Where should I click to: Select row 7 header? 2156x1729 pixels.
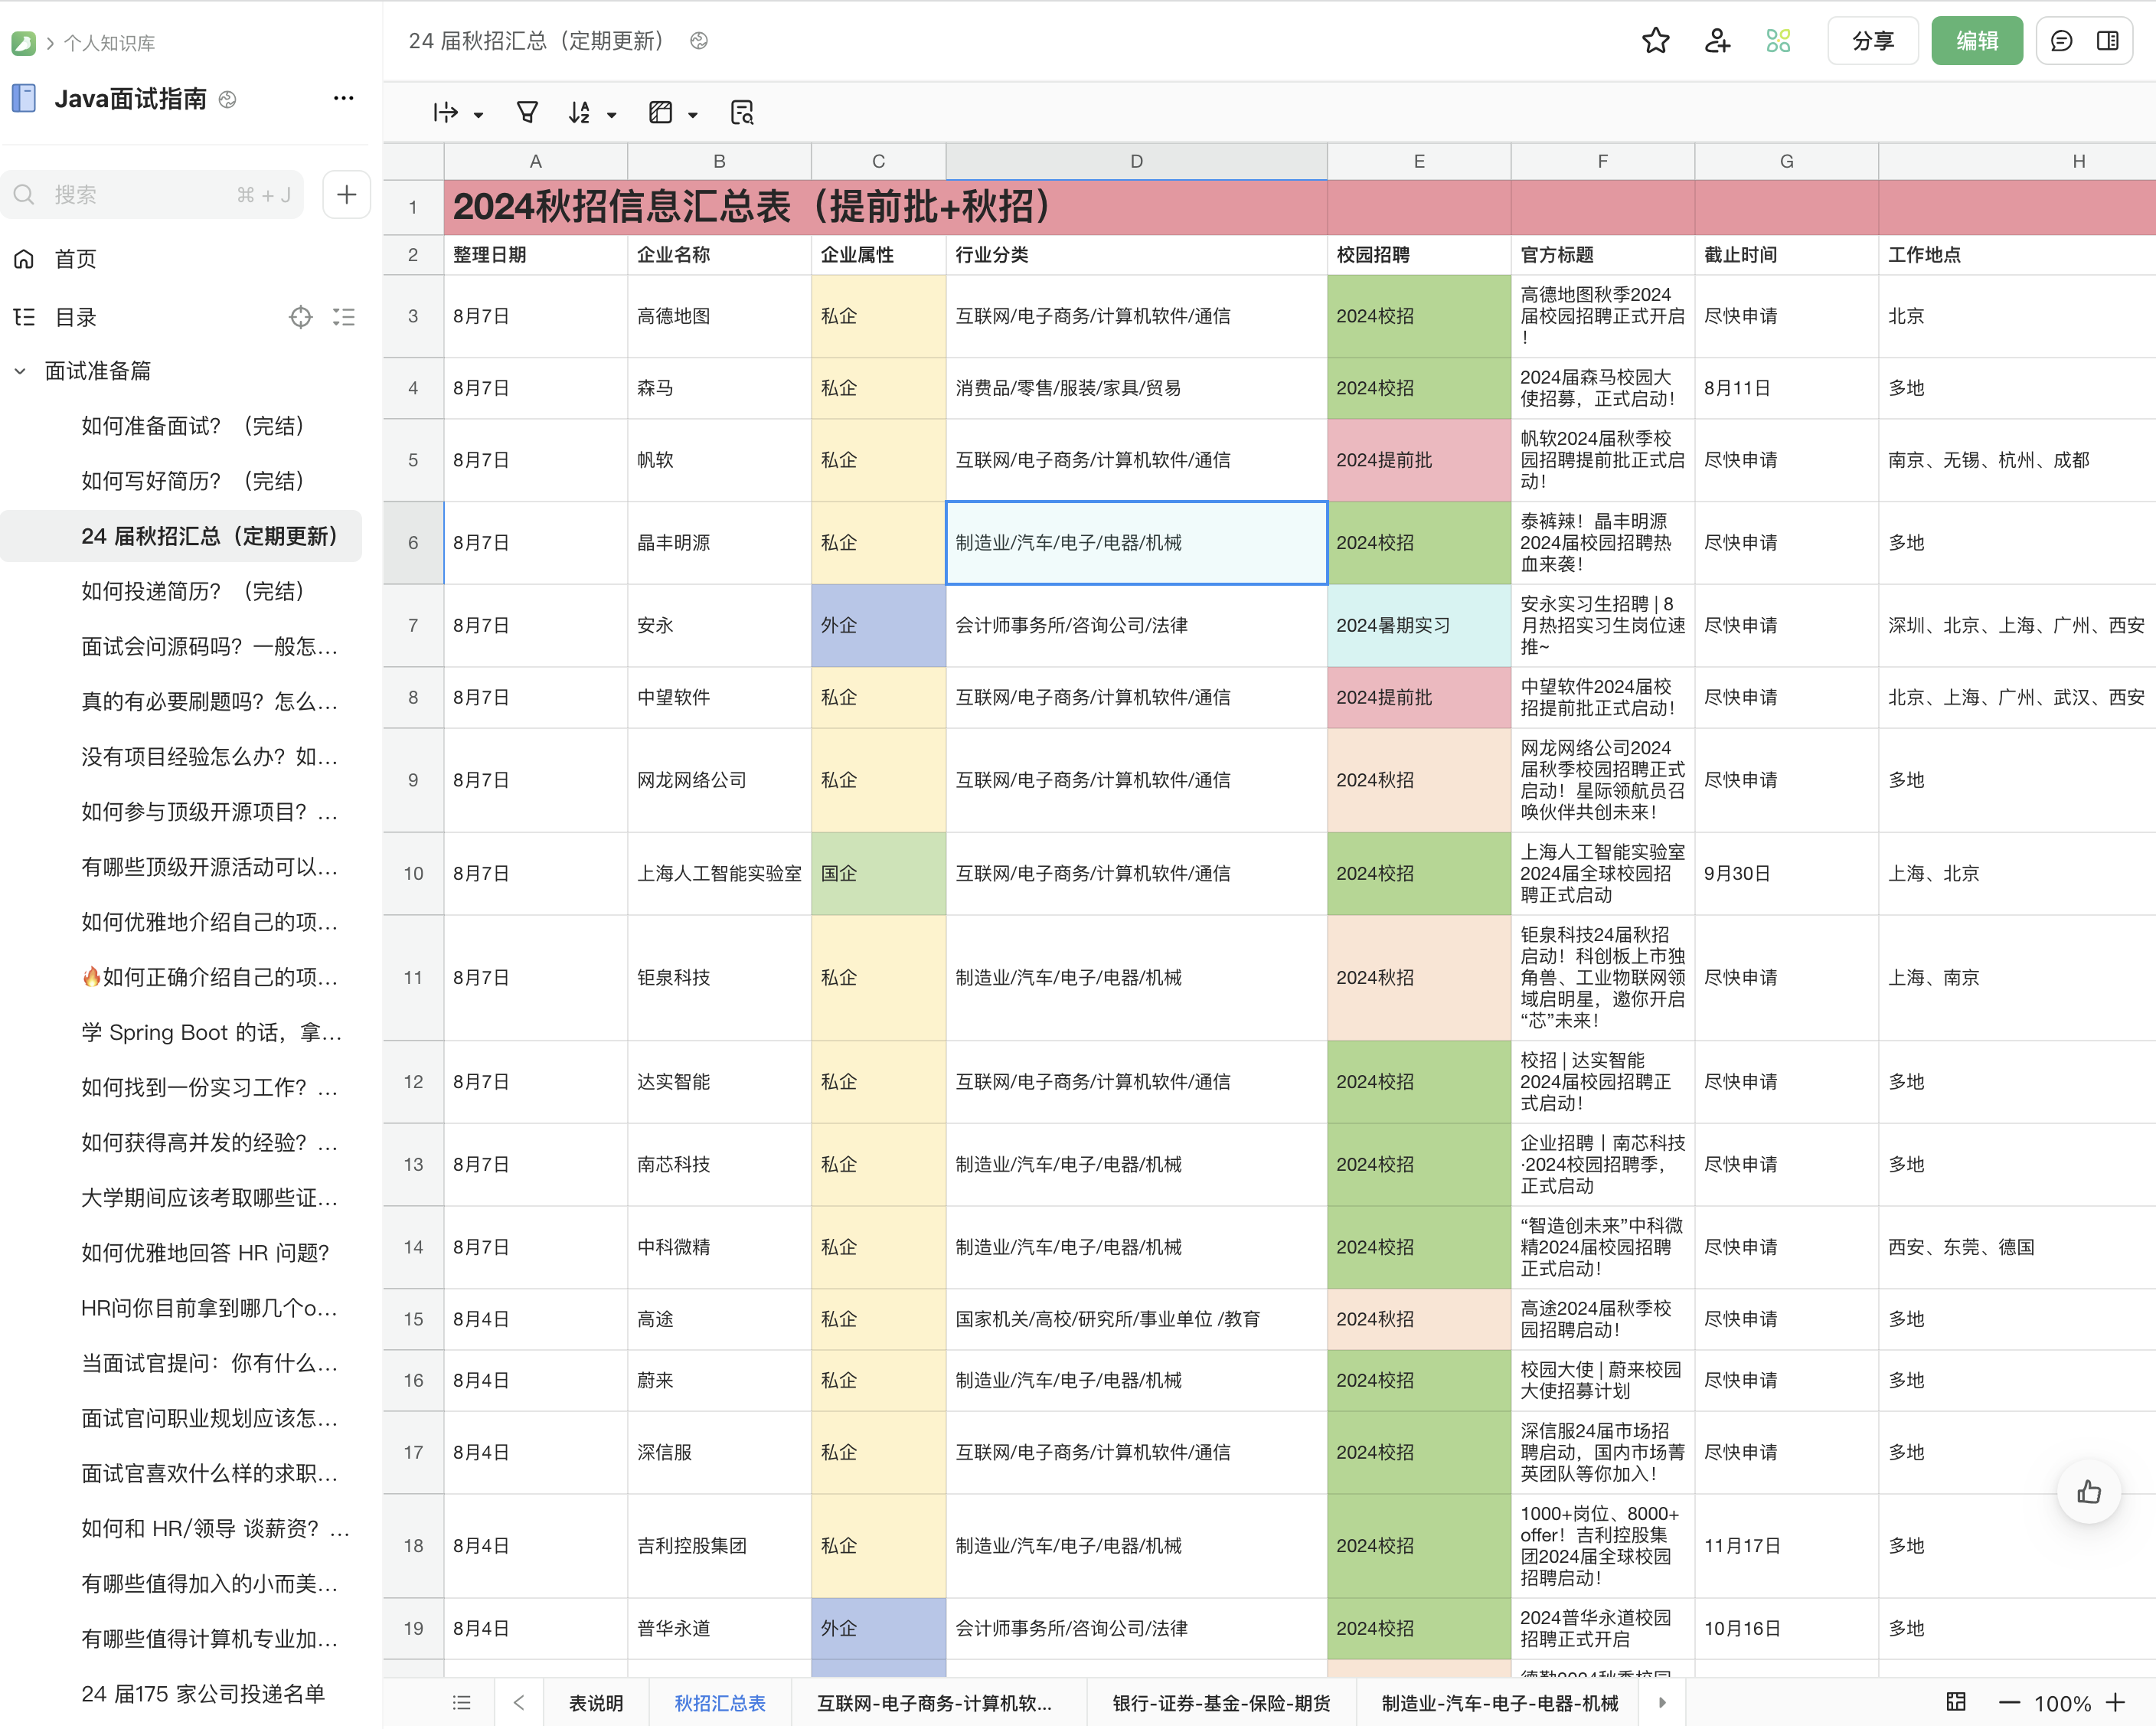point(413,625)
